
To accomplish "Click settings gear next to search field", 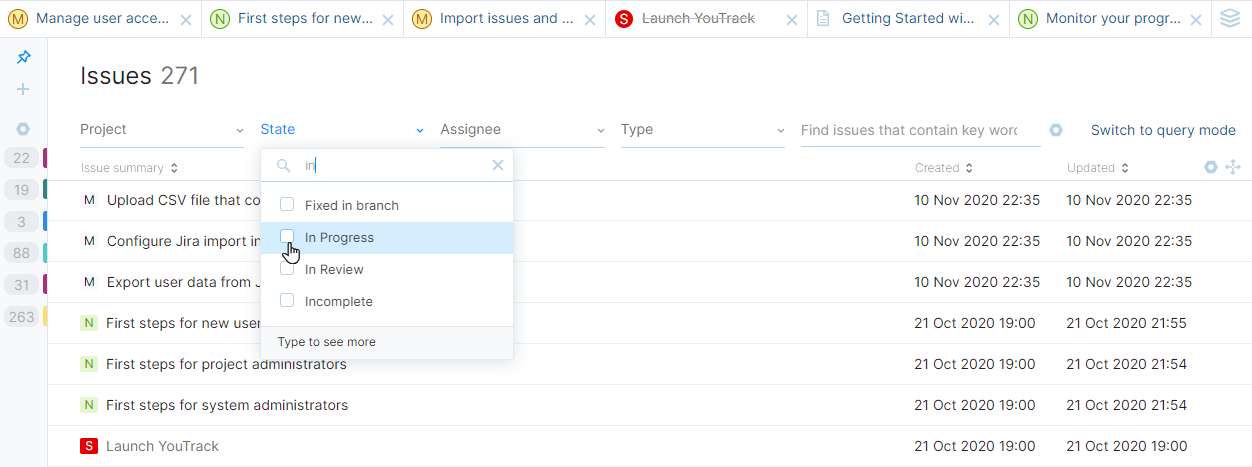I will pos(1056,130).
